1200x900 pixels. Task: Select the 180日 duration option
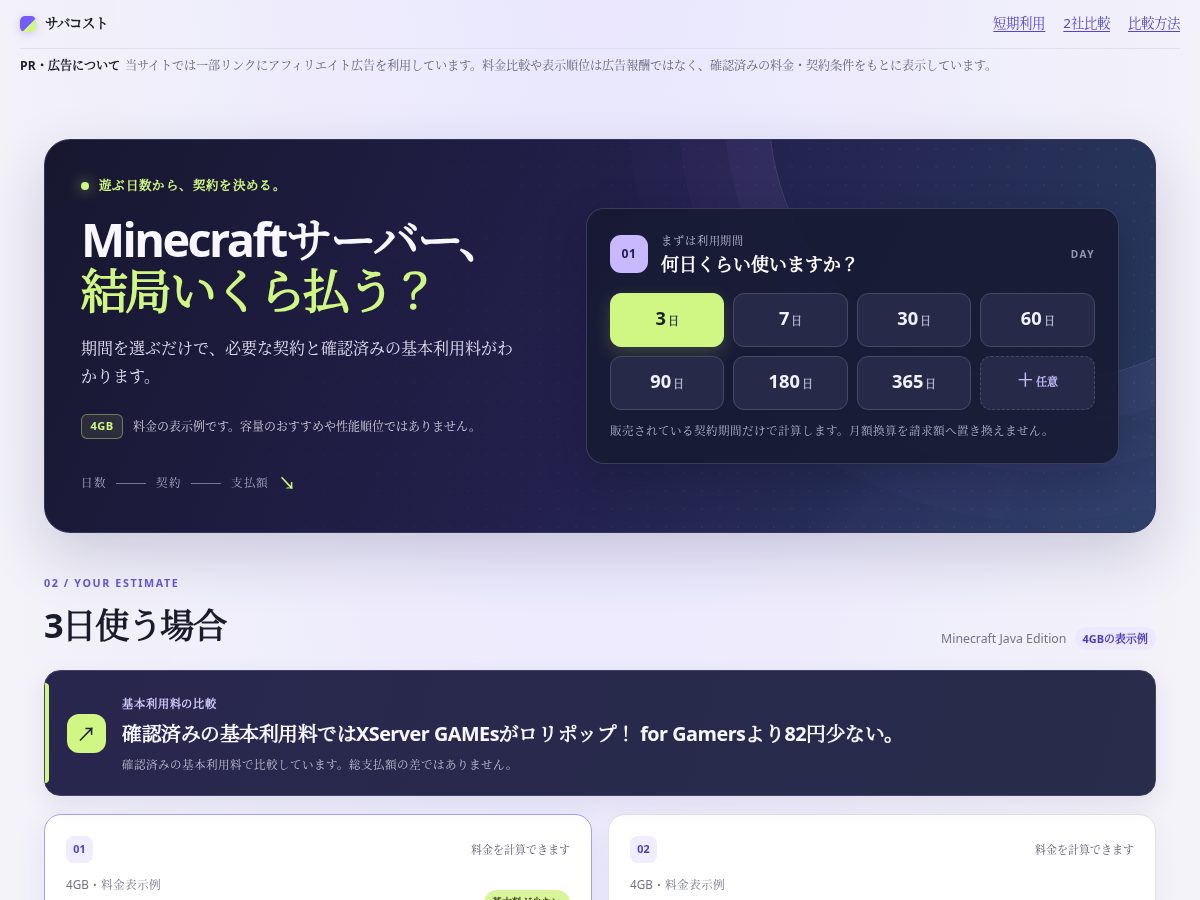[790, 383]
